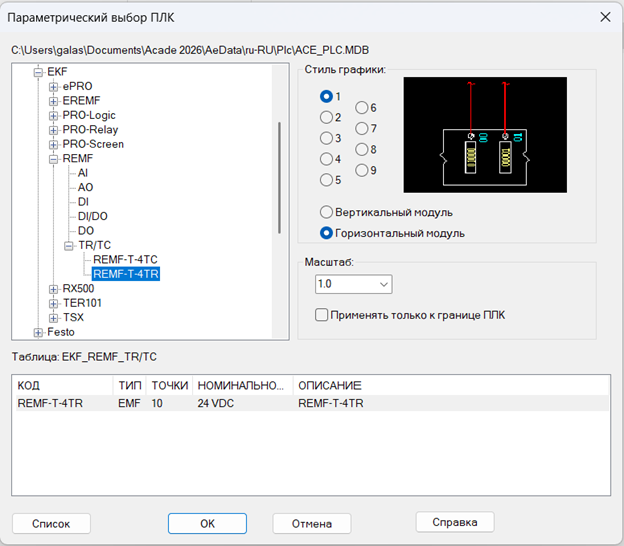
Task: Confirm with the OK button
Action: click(207, 523)
